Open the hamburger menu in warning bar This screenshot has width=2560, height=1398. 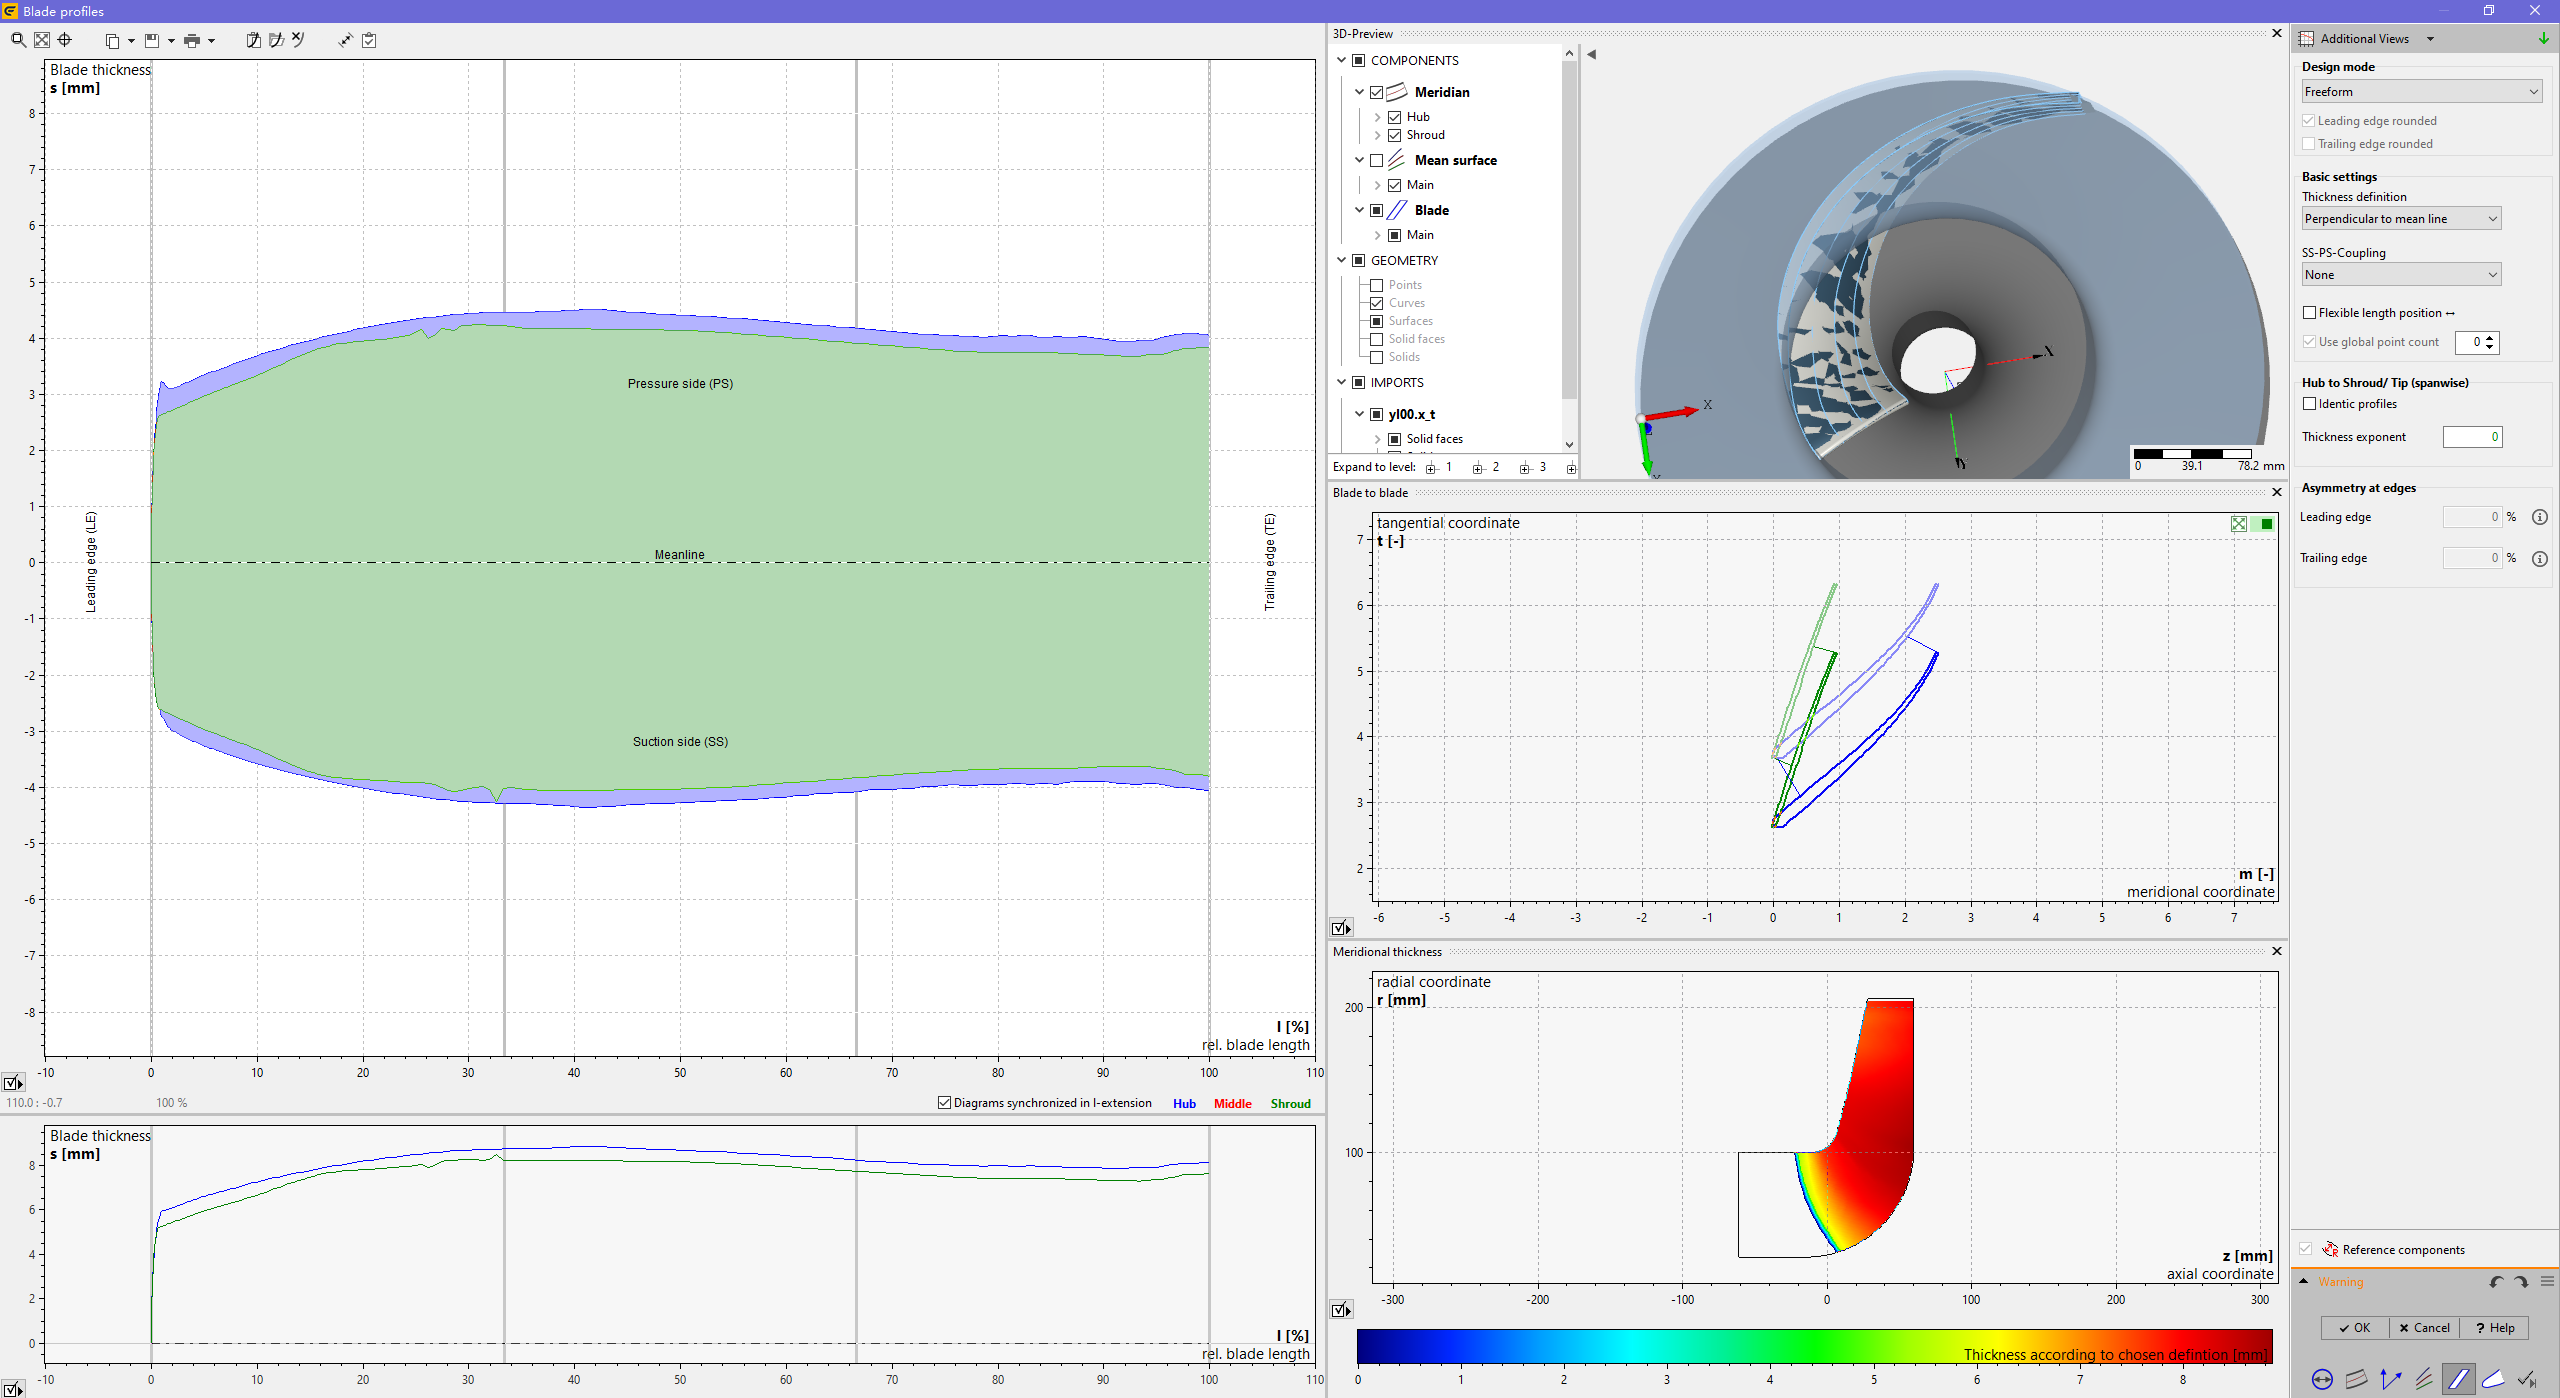click(x=2547, y=1281)
